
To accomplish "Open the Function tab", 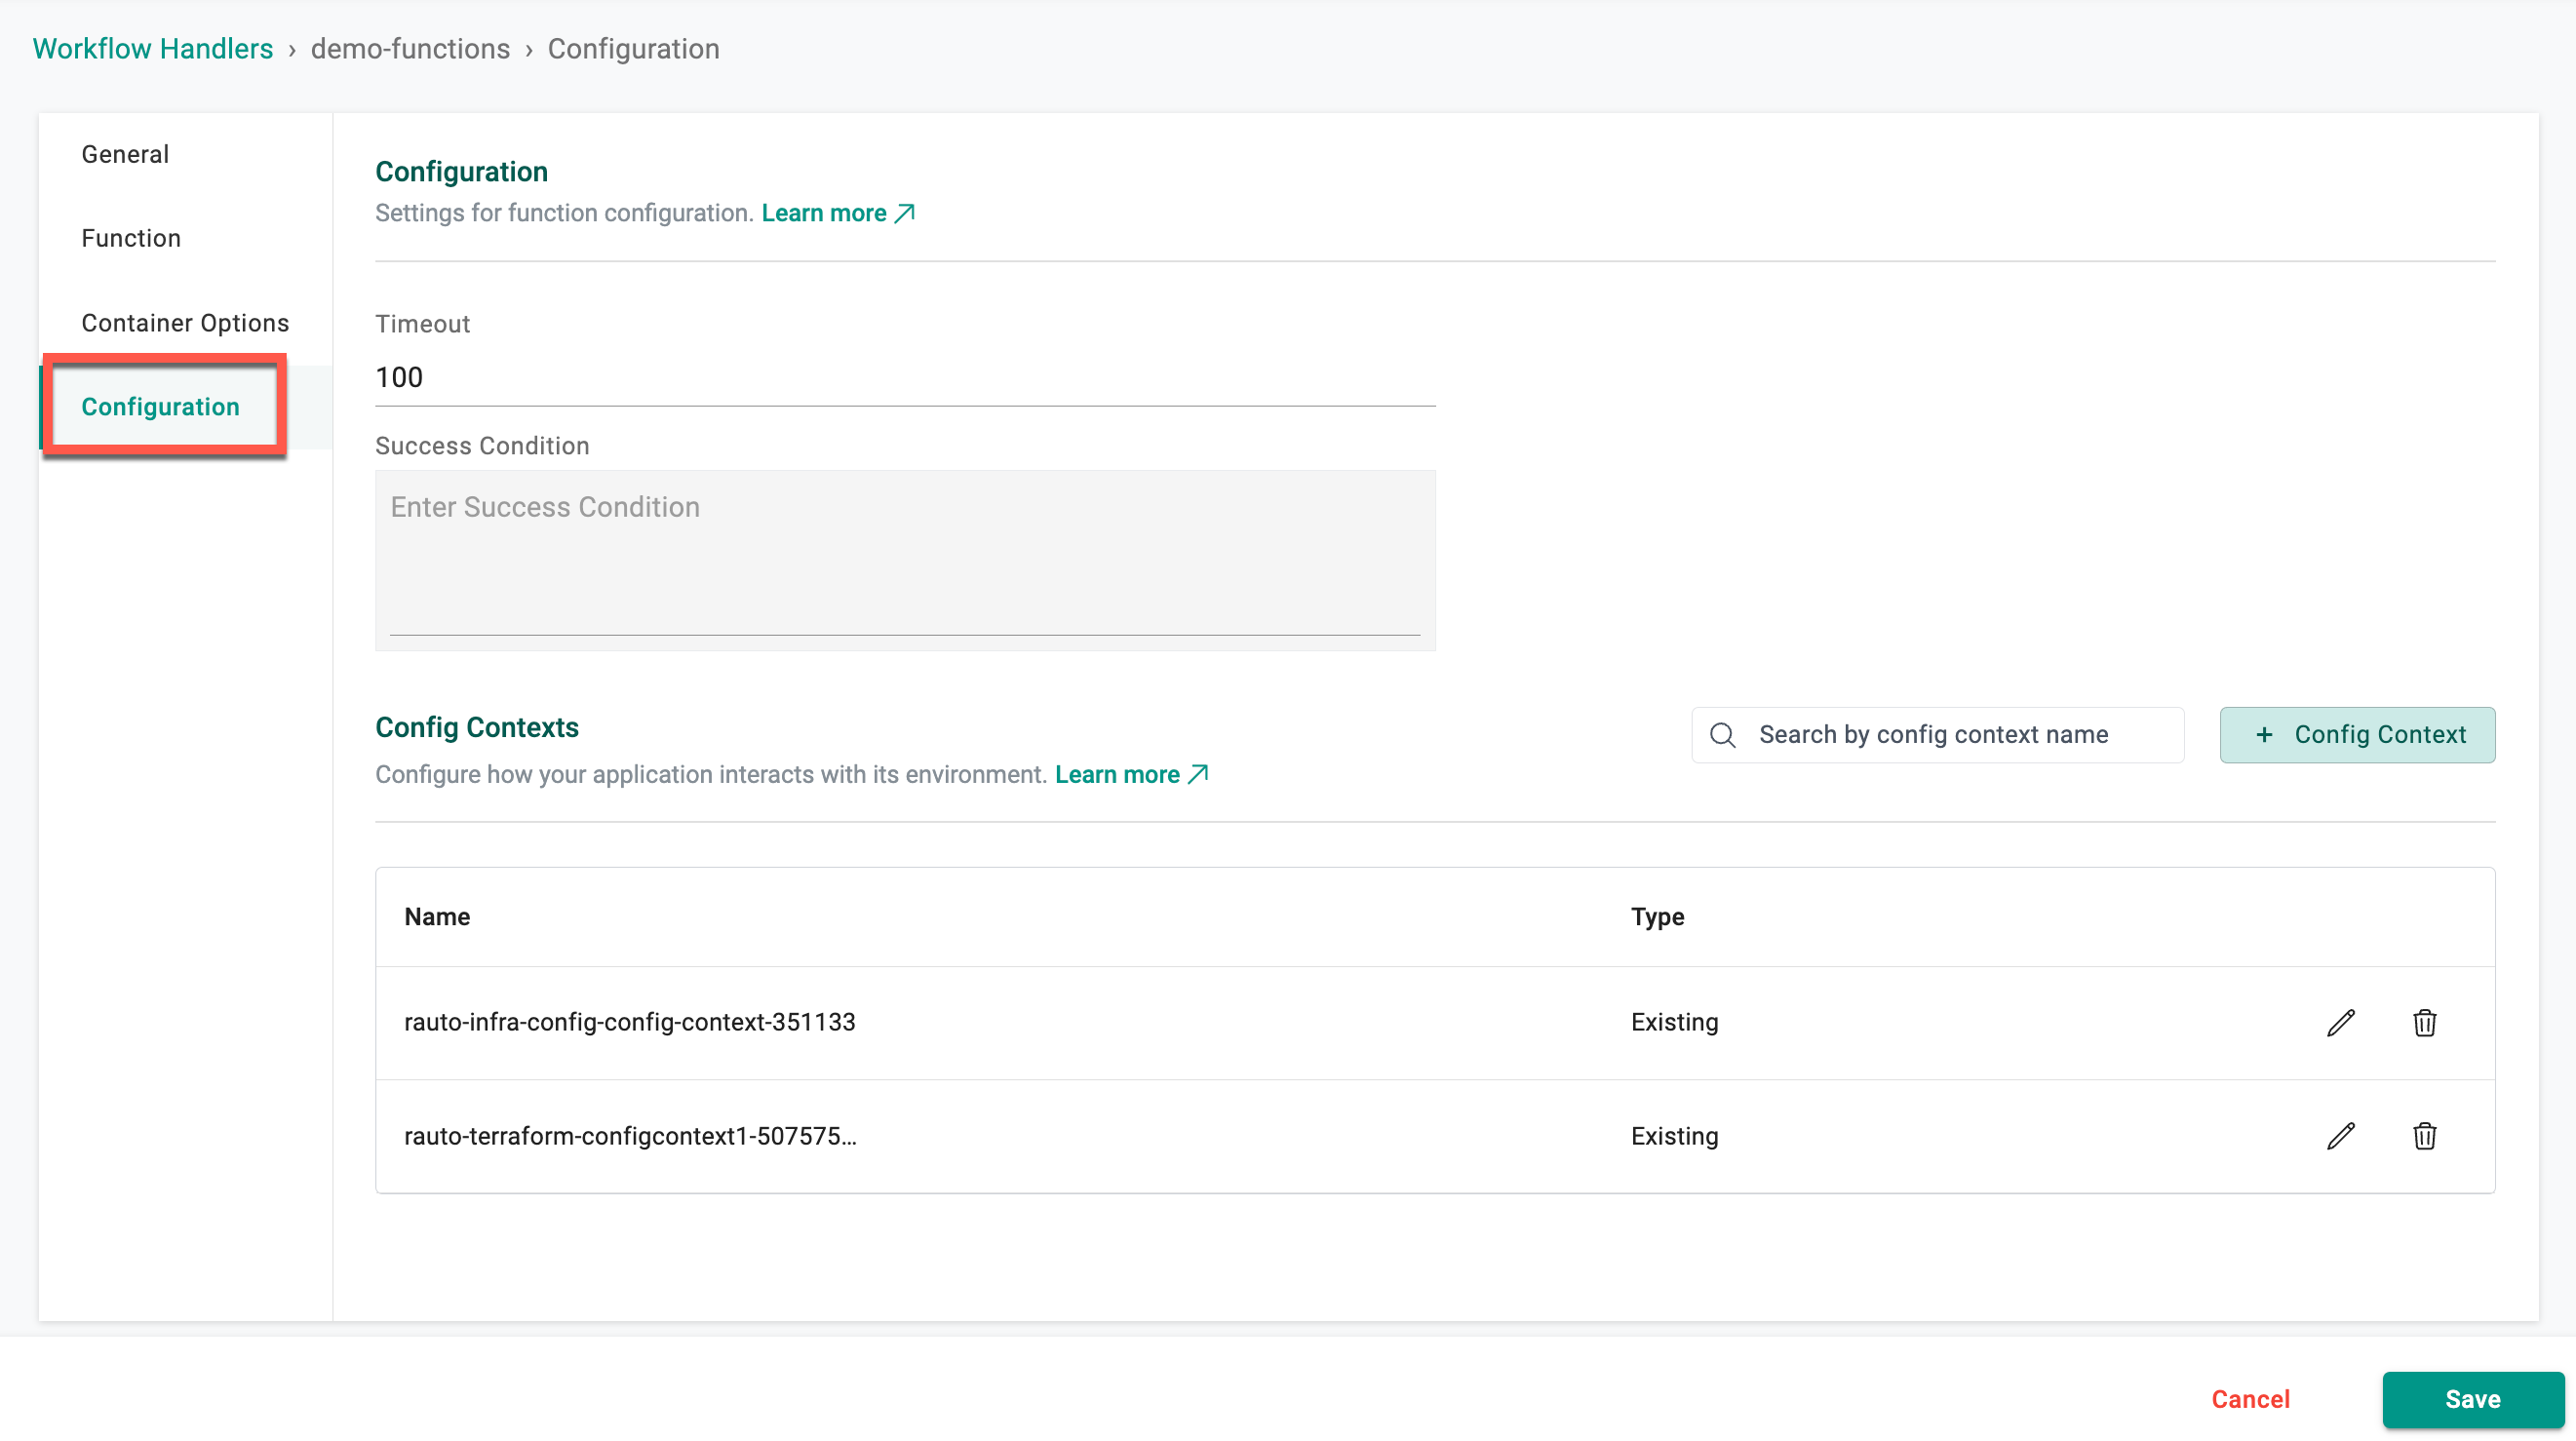I will [131, 238].
